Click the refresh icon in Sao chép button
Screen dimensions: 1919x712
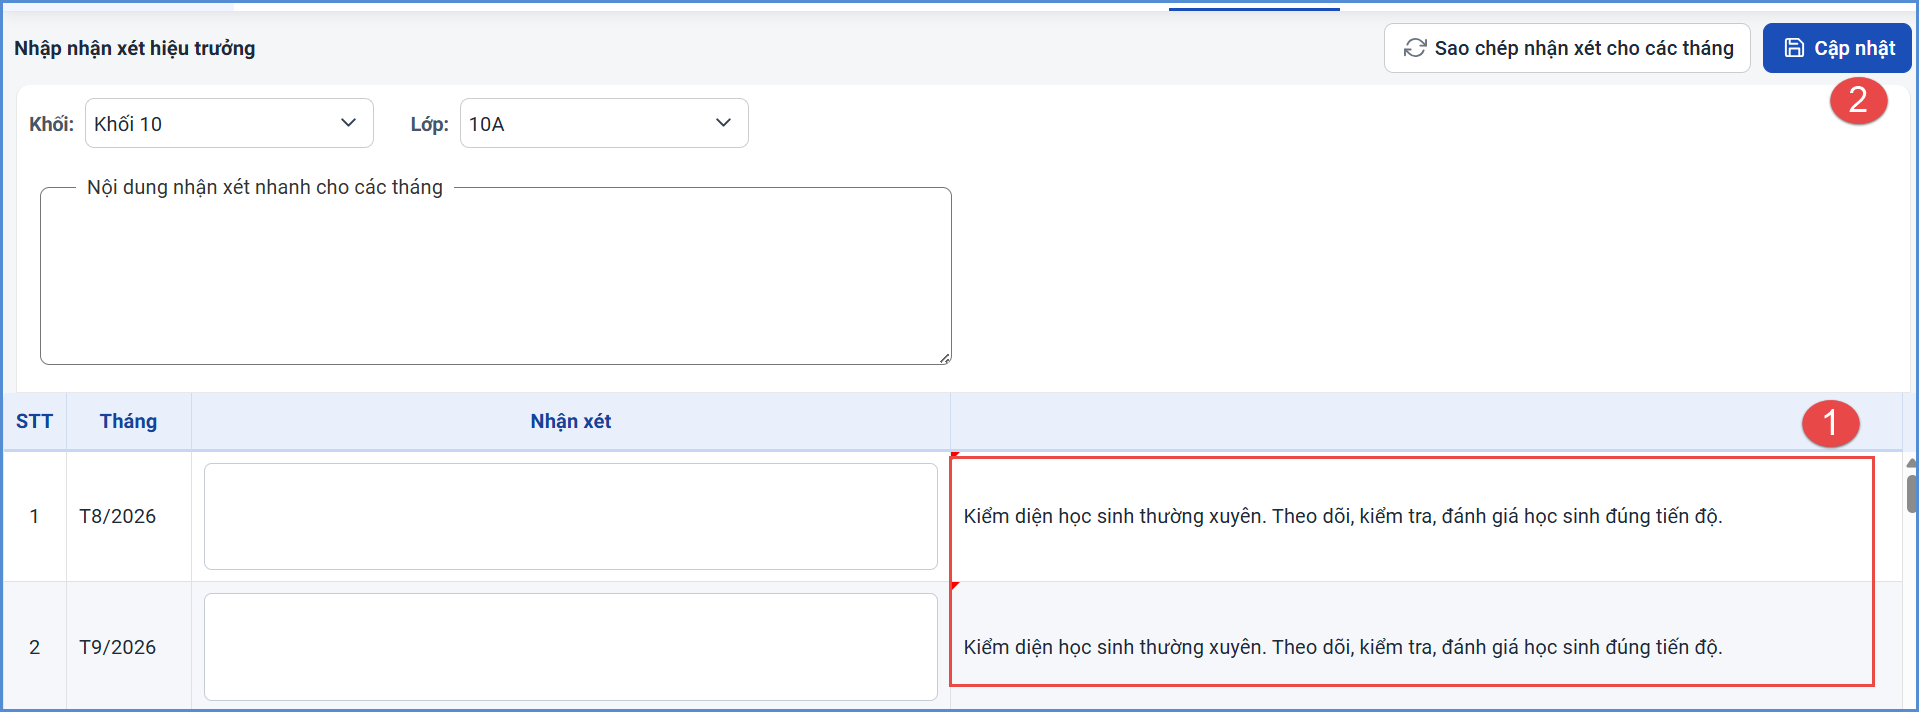coord(1415,48)
